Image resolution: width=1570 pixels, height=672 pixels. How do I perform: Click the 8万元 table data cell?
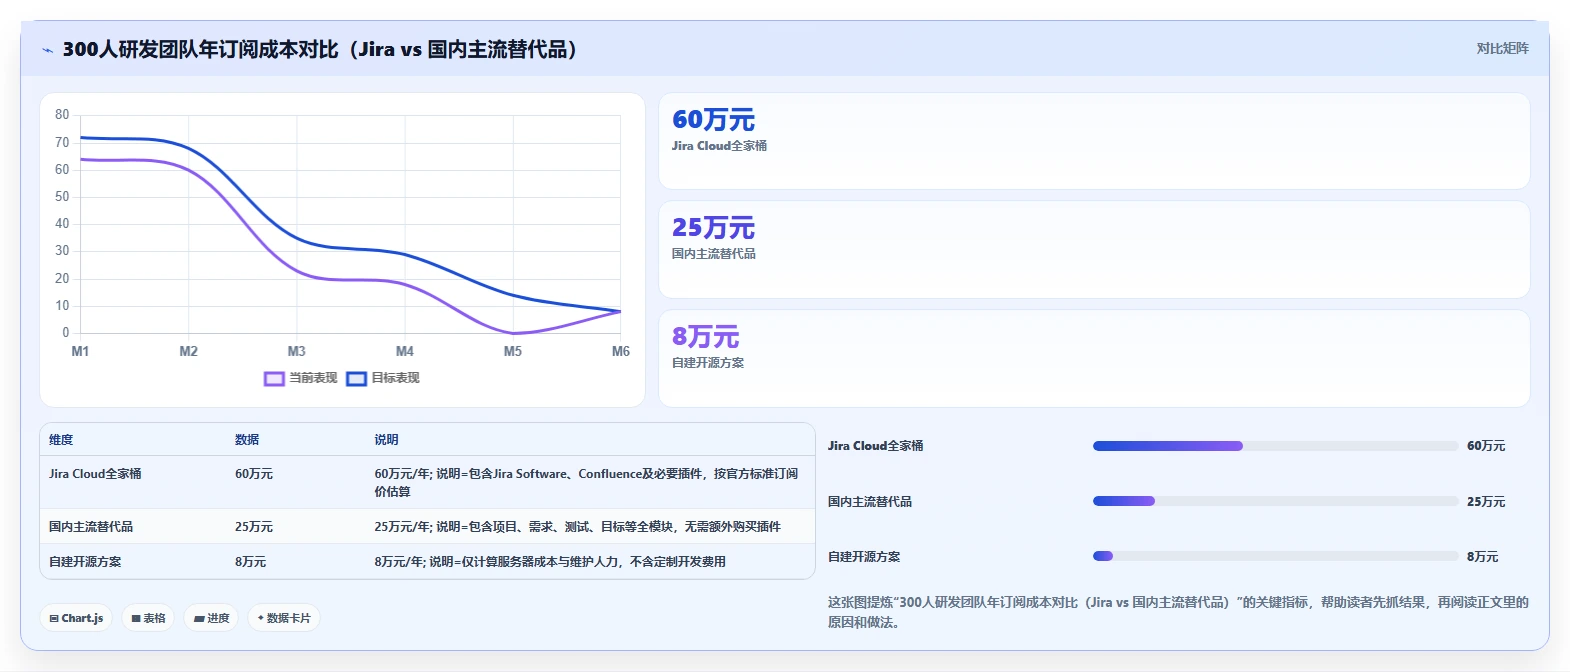coord(251,562)
